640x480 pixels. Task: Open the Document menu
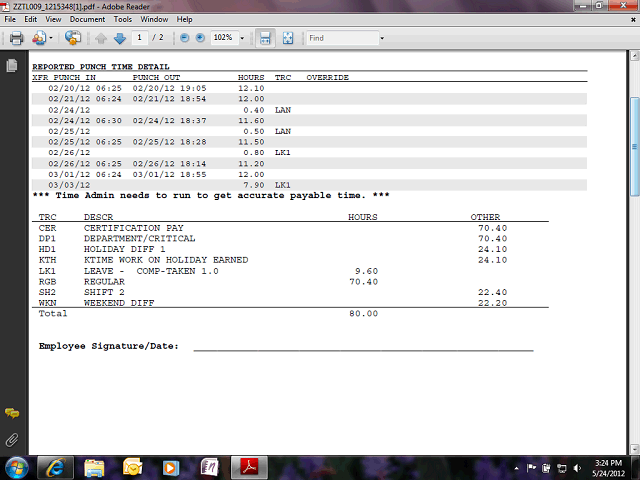[x=87, y=19]
